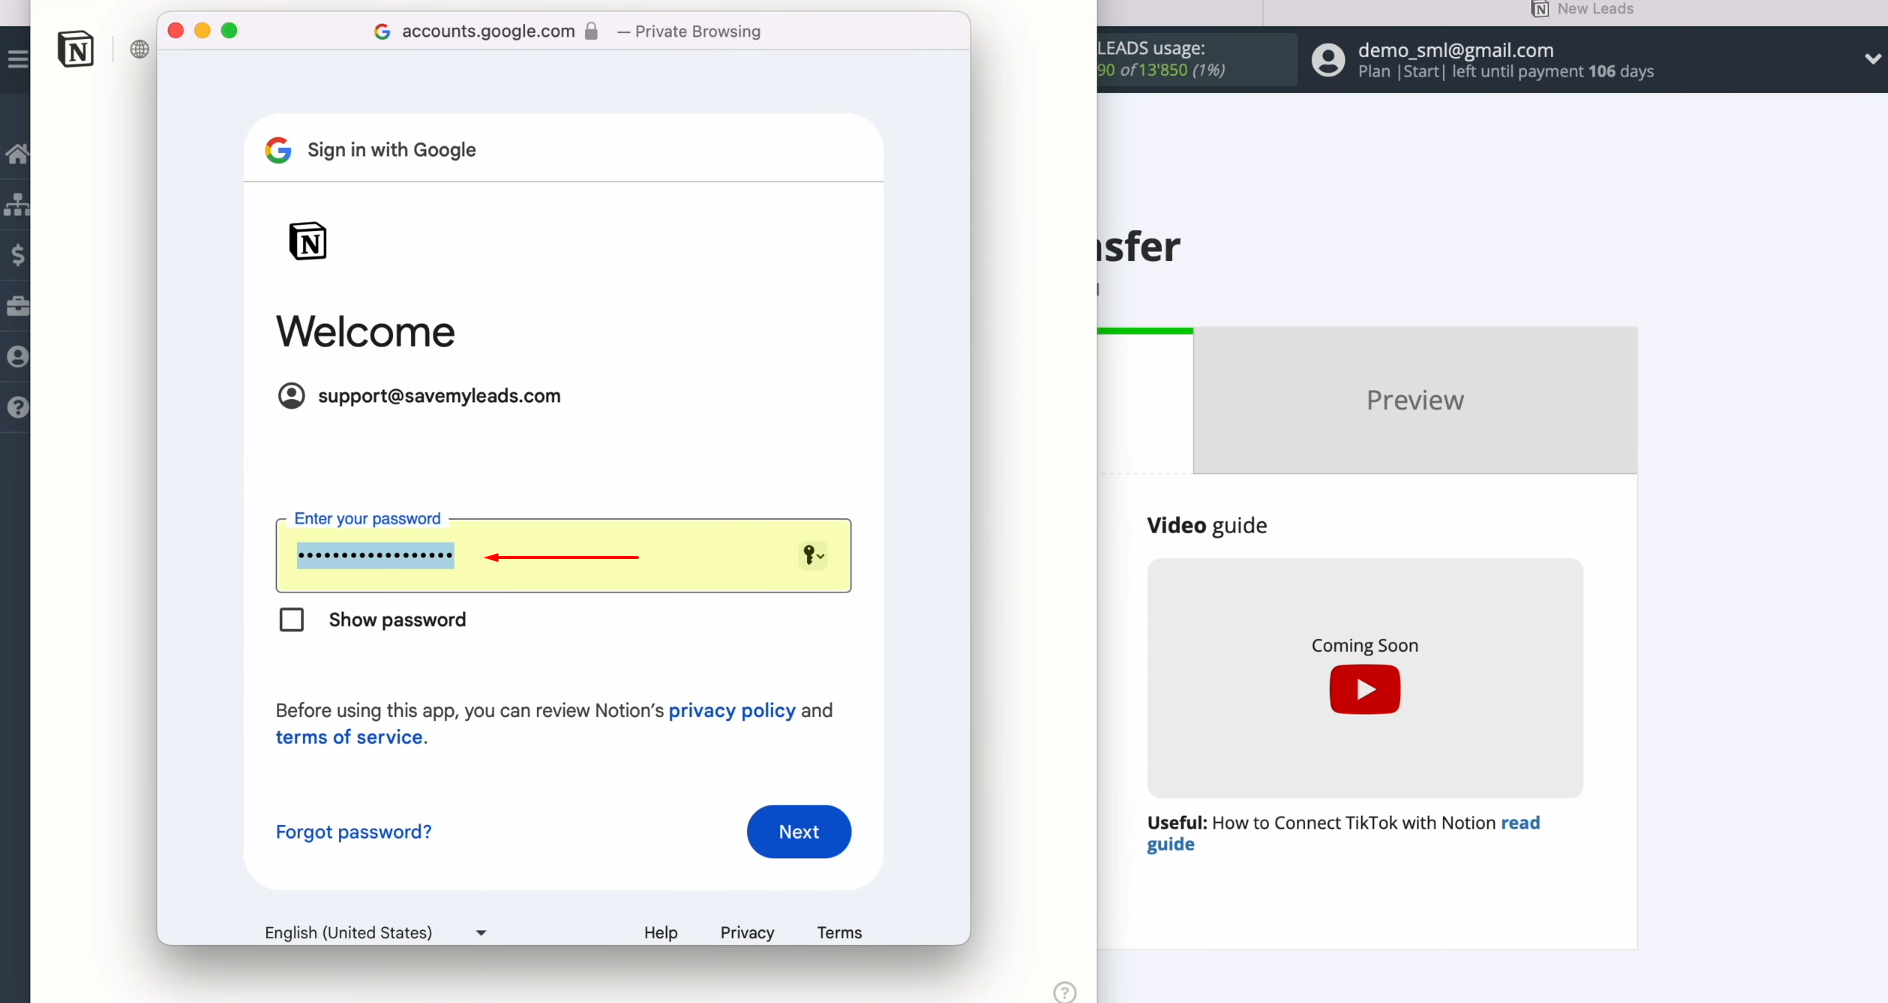Open the Terms link in the footer
This screenshot has height=1003, width=1888.
click(839, 932)
